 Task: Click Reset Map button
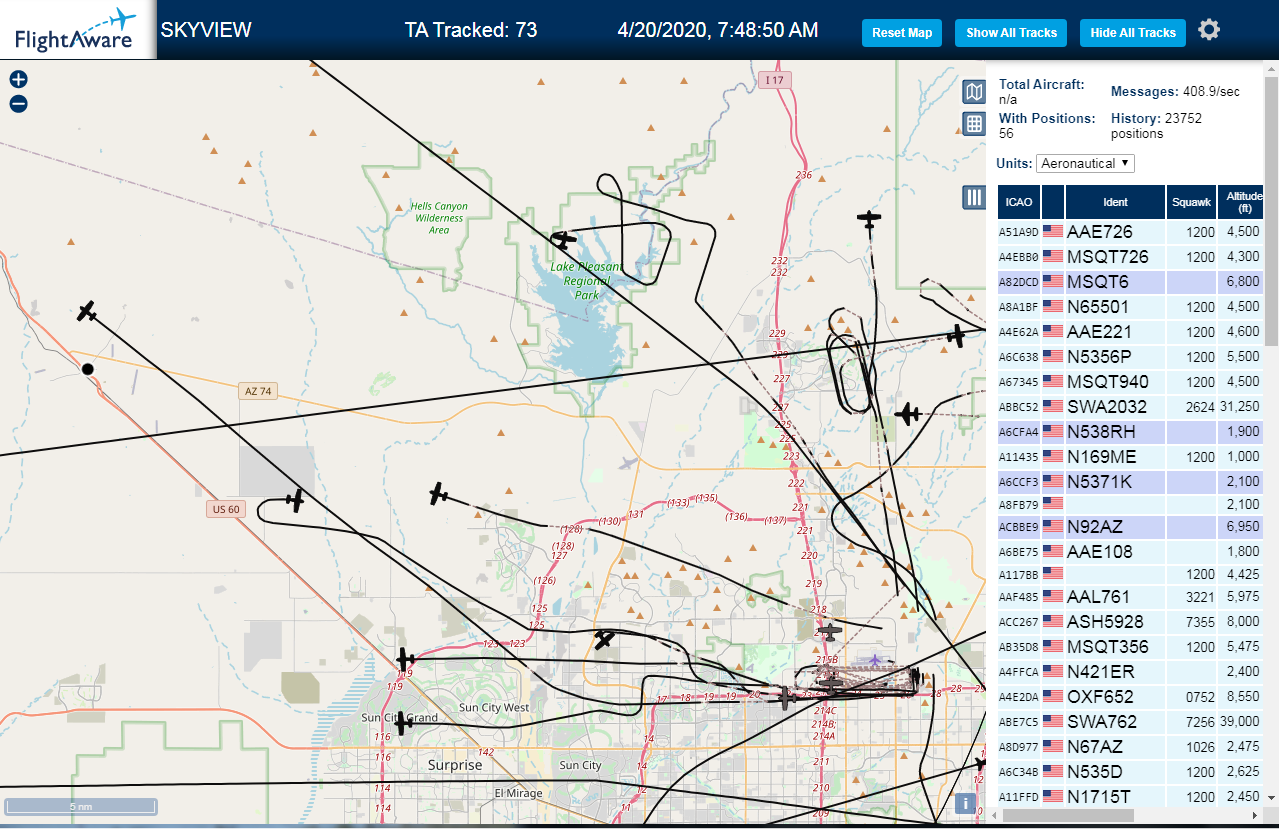coord(902,33)
